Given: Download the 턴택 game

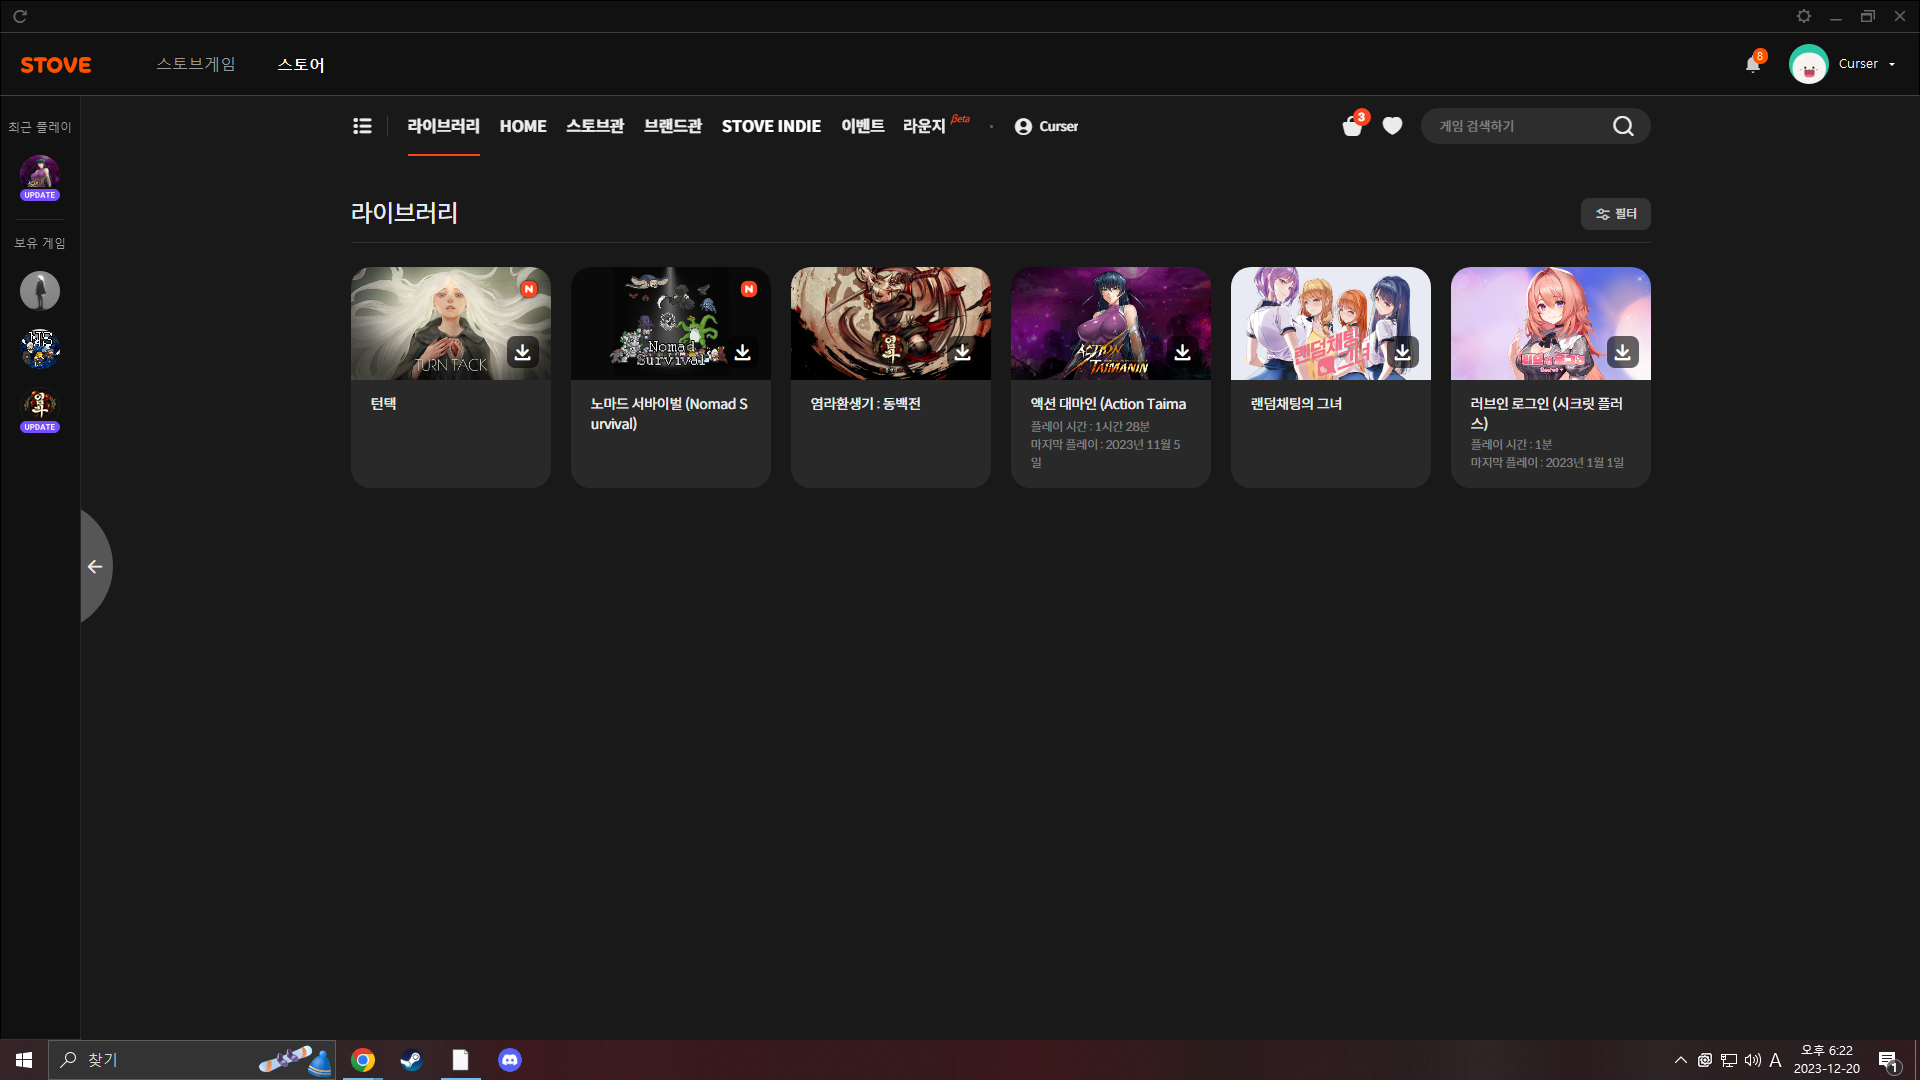Looking at the screenshot, I should tap(522, 352).
